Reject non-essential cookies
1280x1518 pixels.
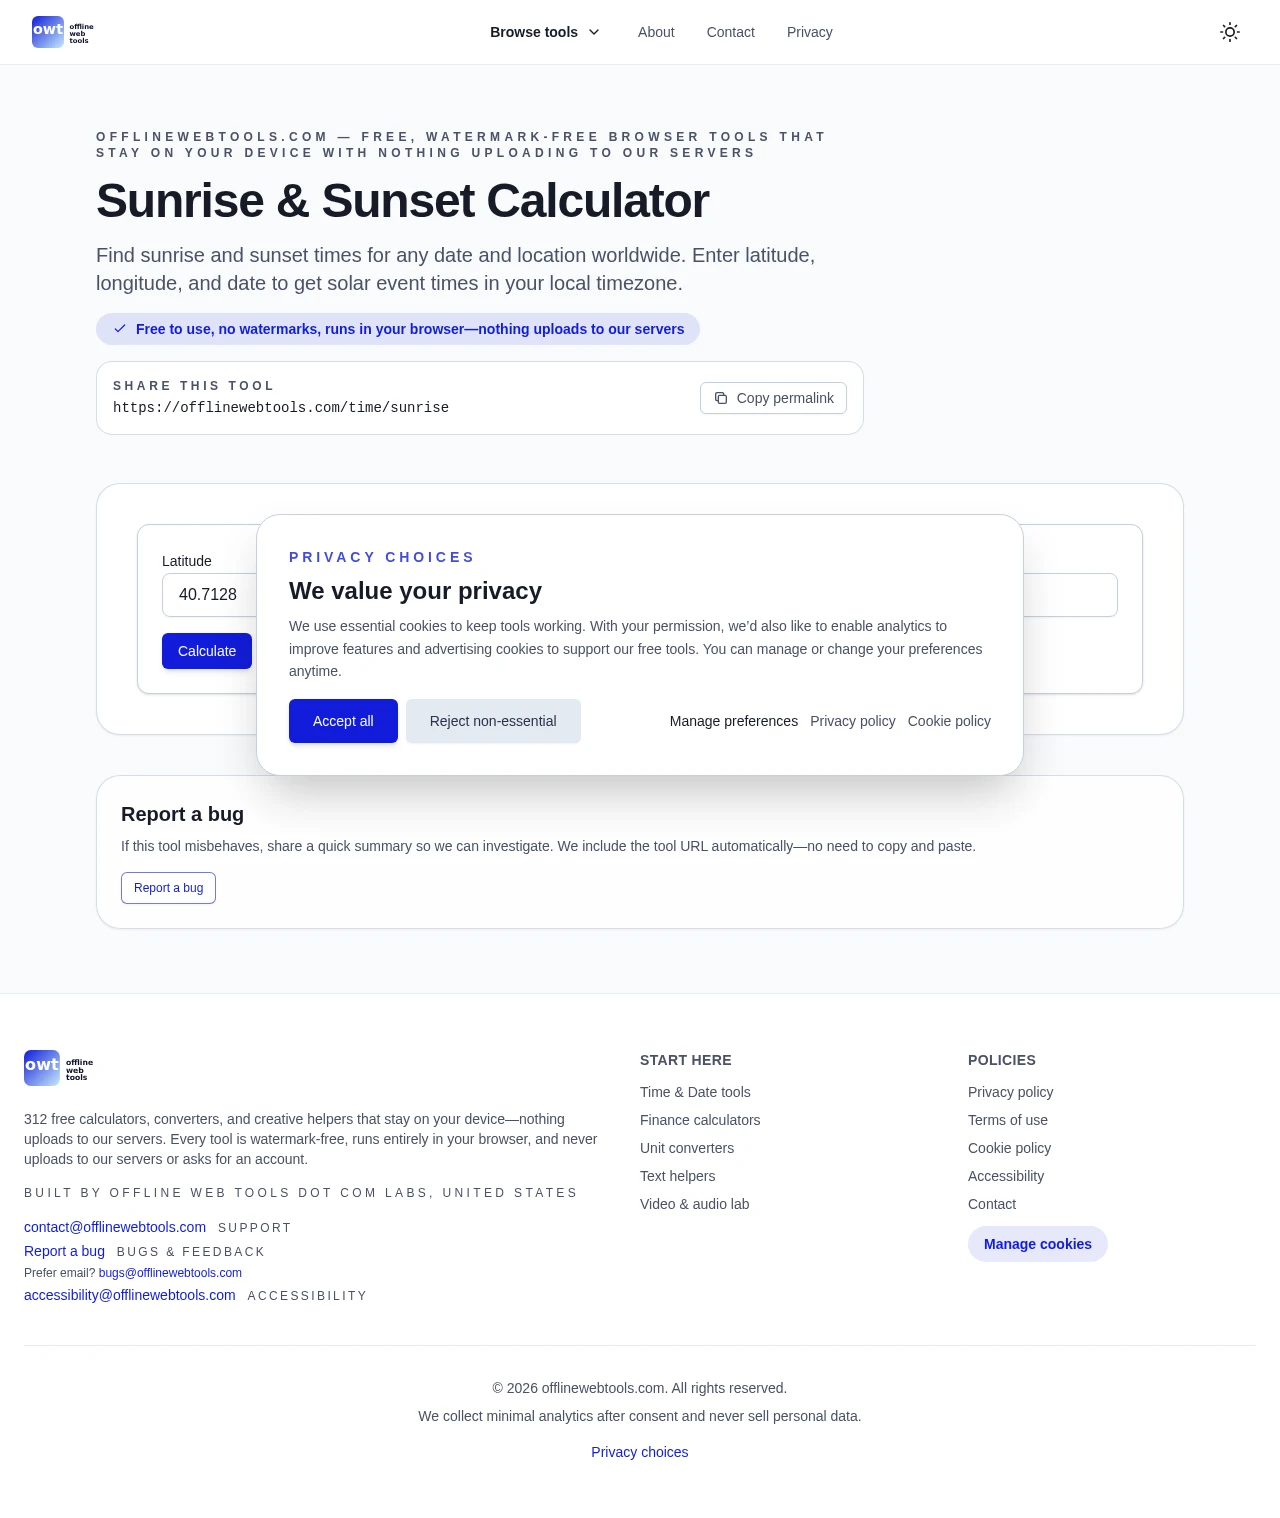[493, 721]
